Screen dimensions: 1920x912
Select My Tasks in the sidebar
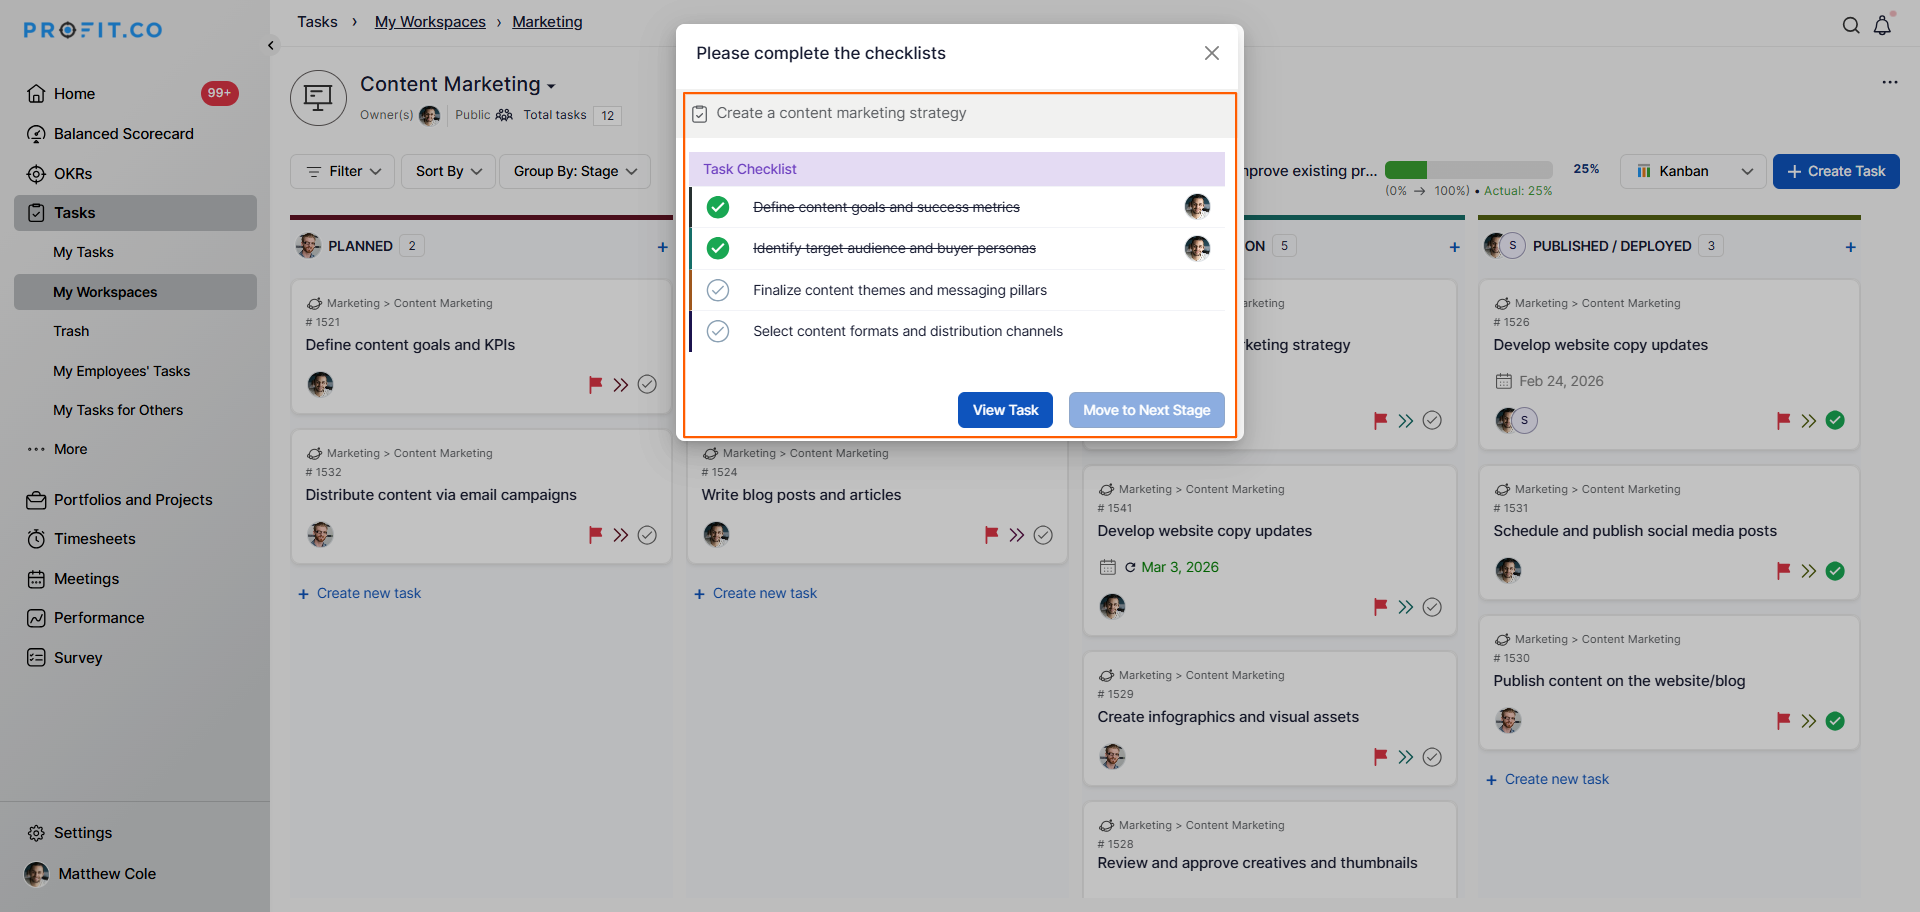click(x=83, y=252)
